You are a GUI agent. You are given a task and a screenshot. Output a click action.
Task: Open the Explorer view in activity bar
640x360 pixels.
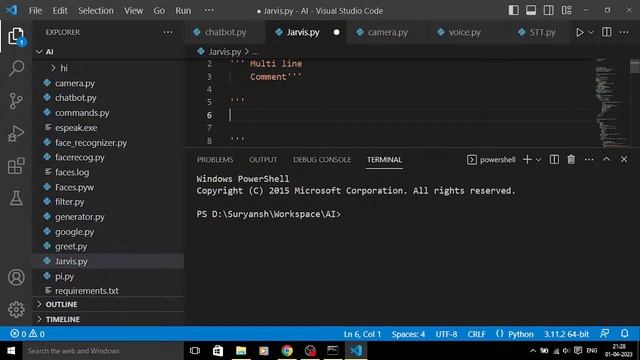pyautogui.click(x=16, y=37)
